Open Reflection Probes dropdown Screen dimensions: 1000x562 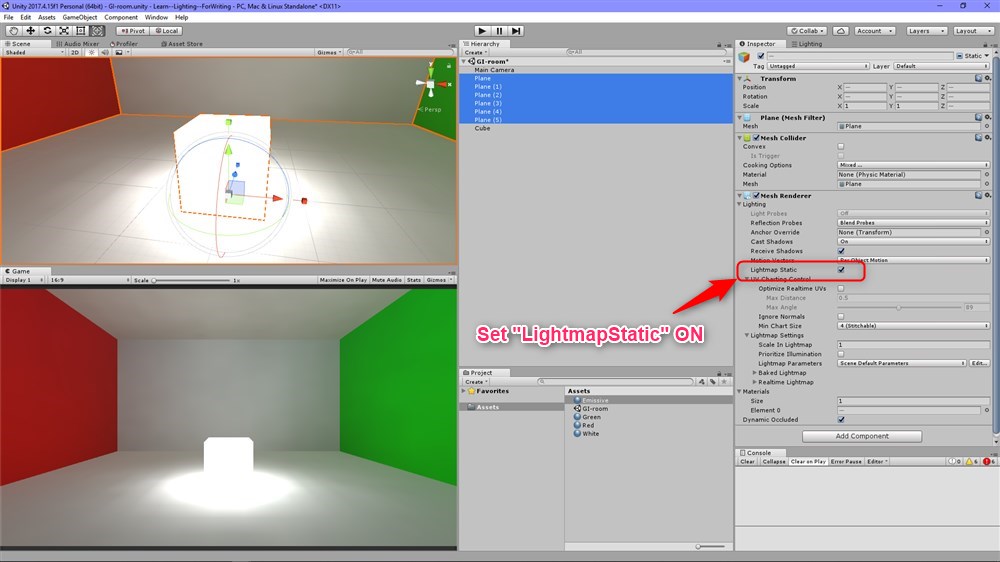click(913, 223)
